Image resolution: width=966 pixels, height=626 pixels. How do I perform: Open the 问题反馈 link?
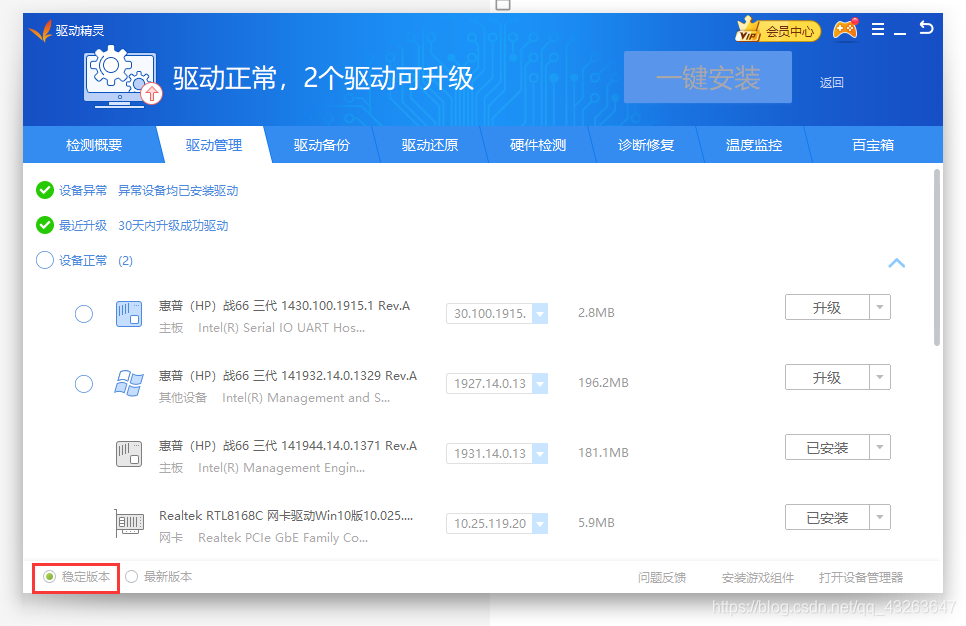pos(662,577)
